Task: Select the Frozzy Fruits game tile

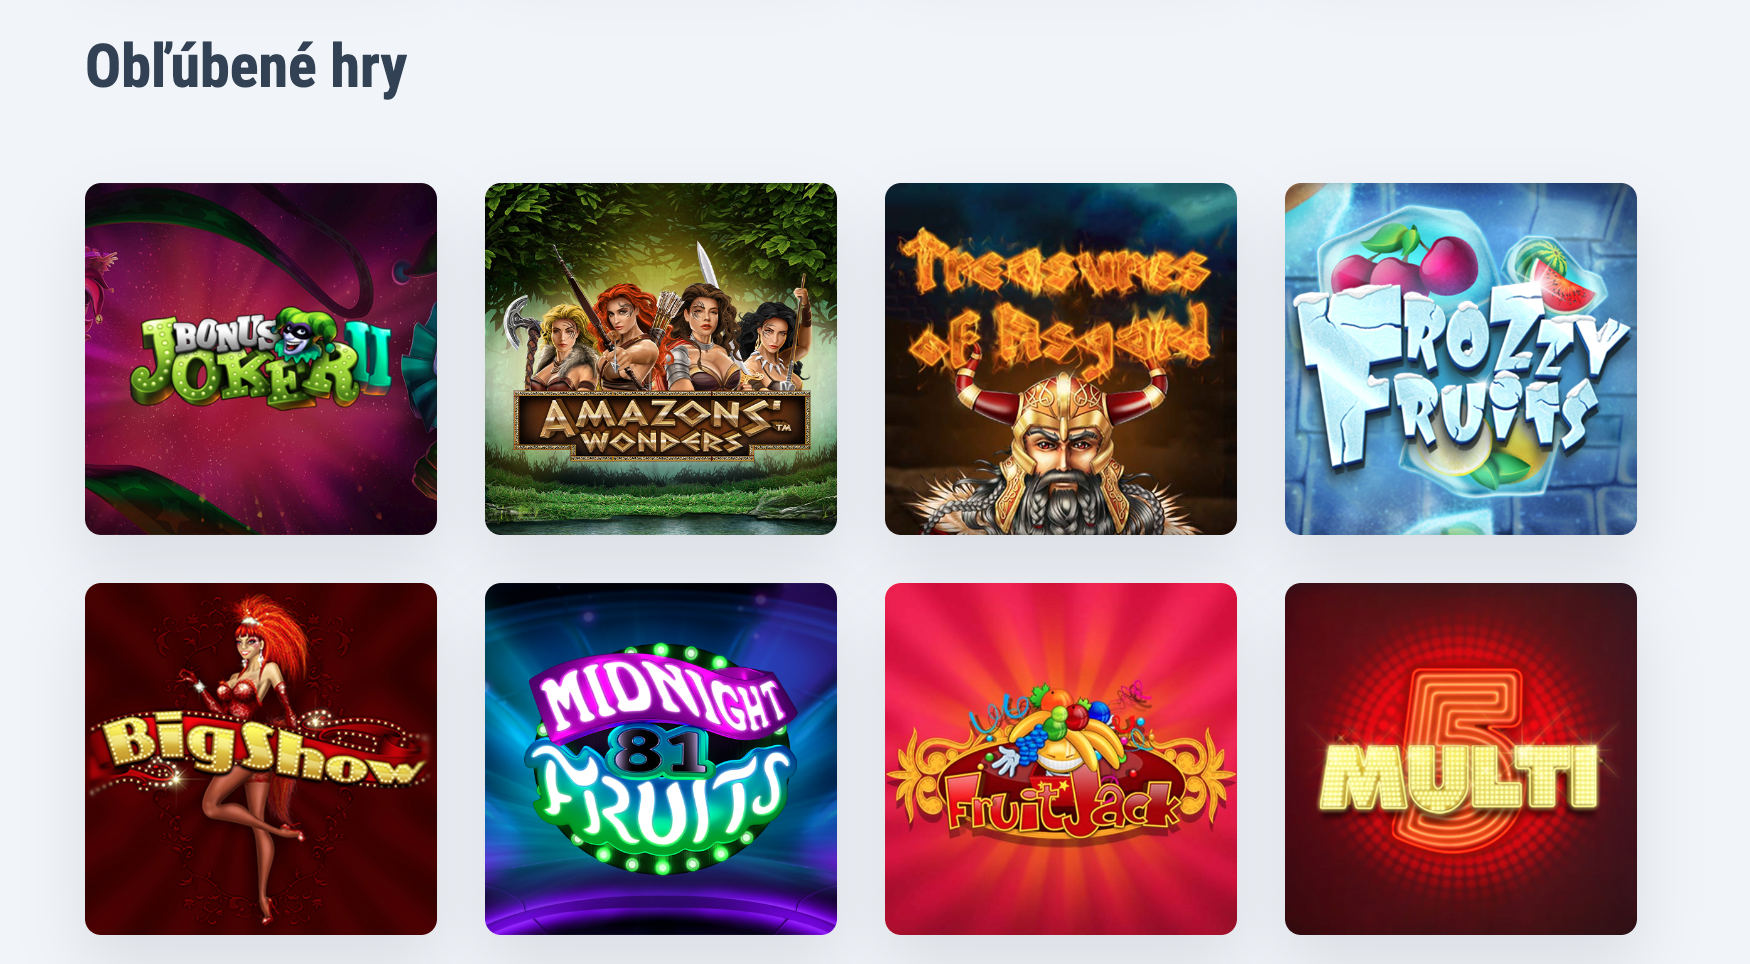Action: tap(1461, 359)
